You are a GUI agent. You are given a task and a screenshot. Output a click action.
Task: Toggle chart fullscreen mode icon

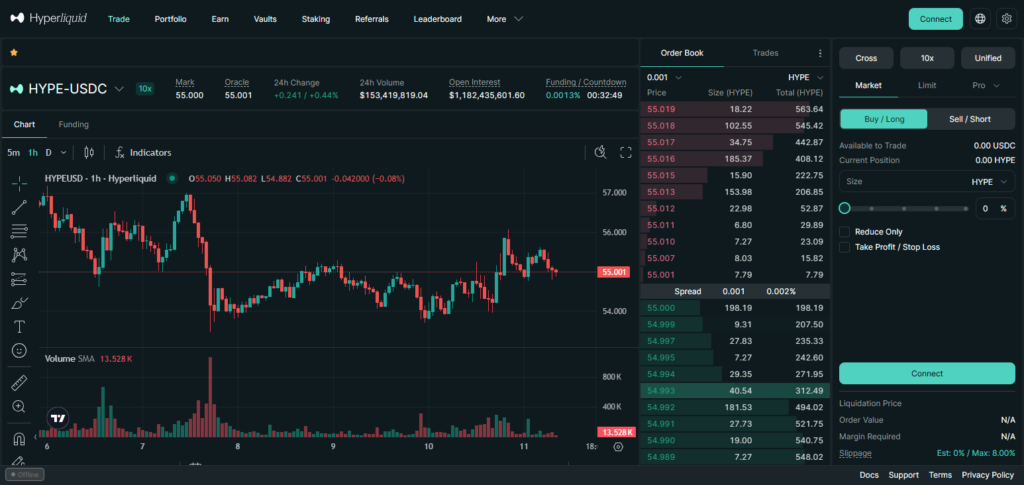[x=626, y=152]
